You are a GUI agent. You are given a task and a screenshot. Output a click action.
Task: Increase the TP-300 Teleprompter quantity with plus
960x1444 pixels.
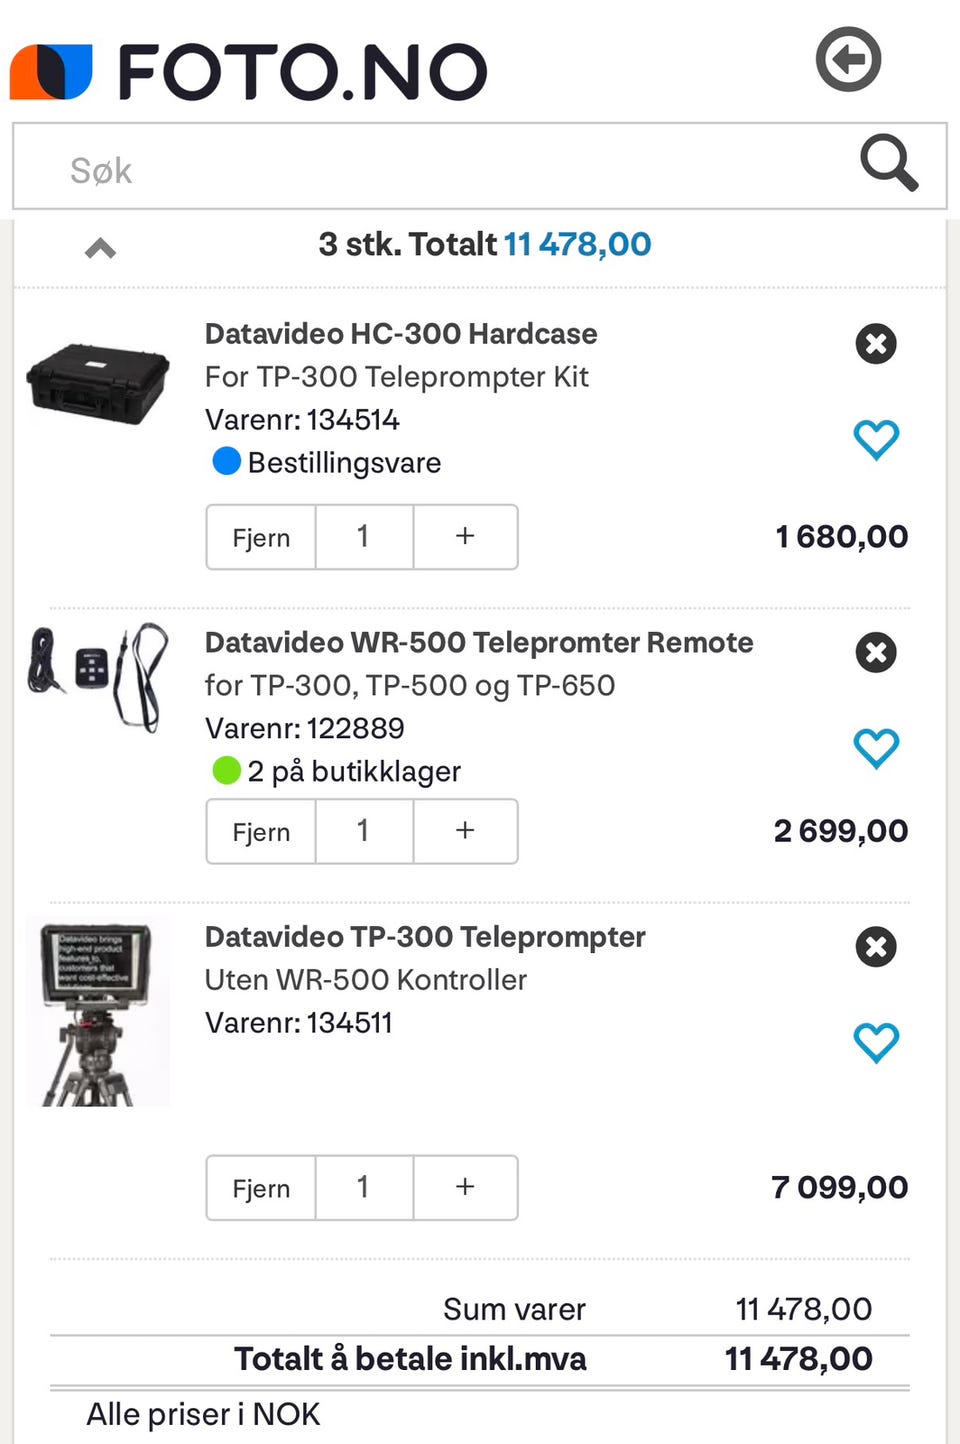[465, 1187]
